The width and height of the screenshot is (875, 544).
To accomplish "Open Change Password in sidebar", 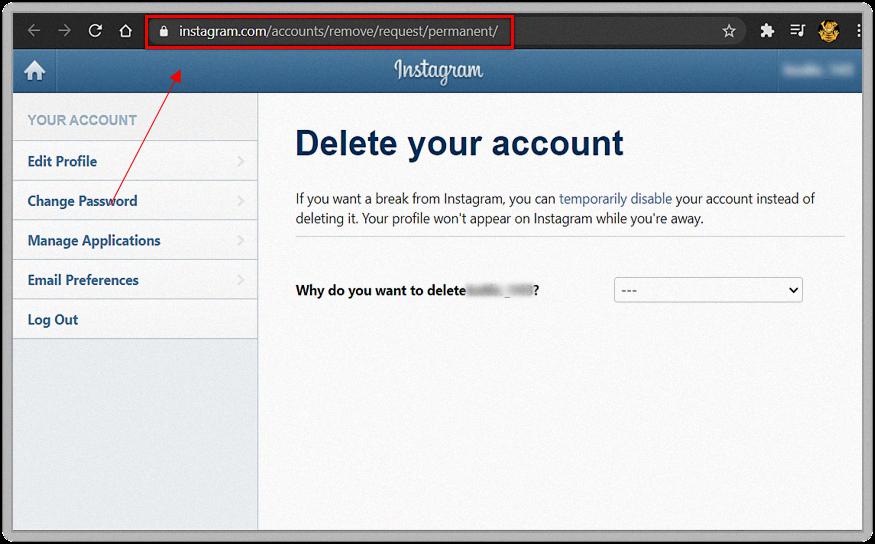I will 135,201.
